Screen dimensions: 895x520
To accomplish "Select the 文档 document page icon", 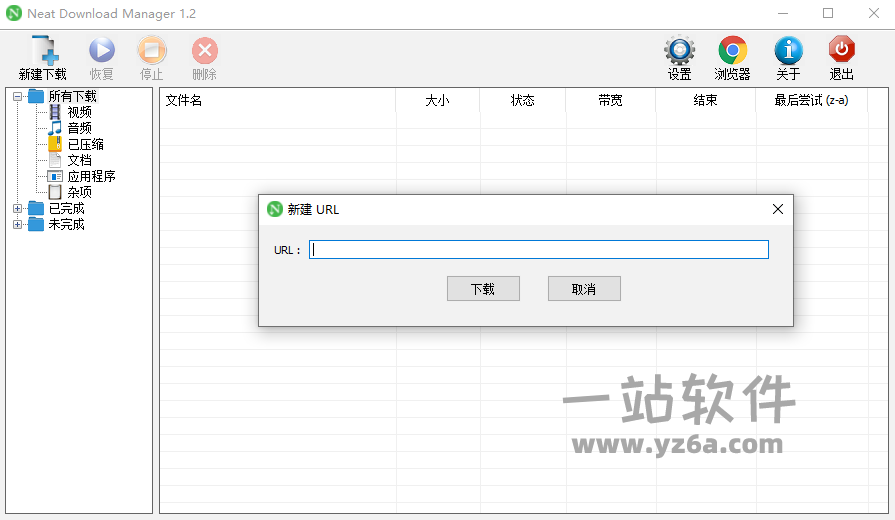I will (x=55, y=160).
